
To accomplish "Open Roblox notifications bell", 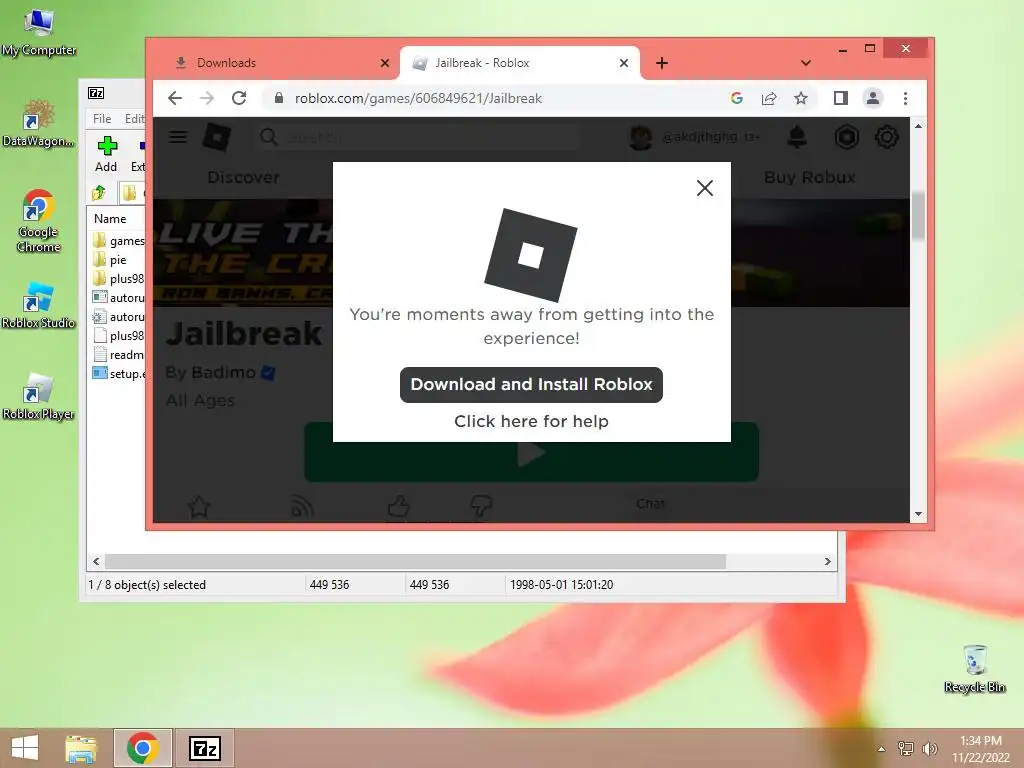I will pyautogui.click(x=796, y=137).
